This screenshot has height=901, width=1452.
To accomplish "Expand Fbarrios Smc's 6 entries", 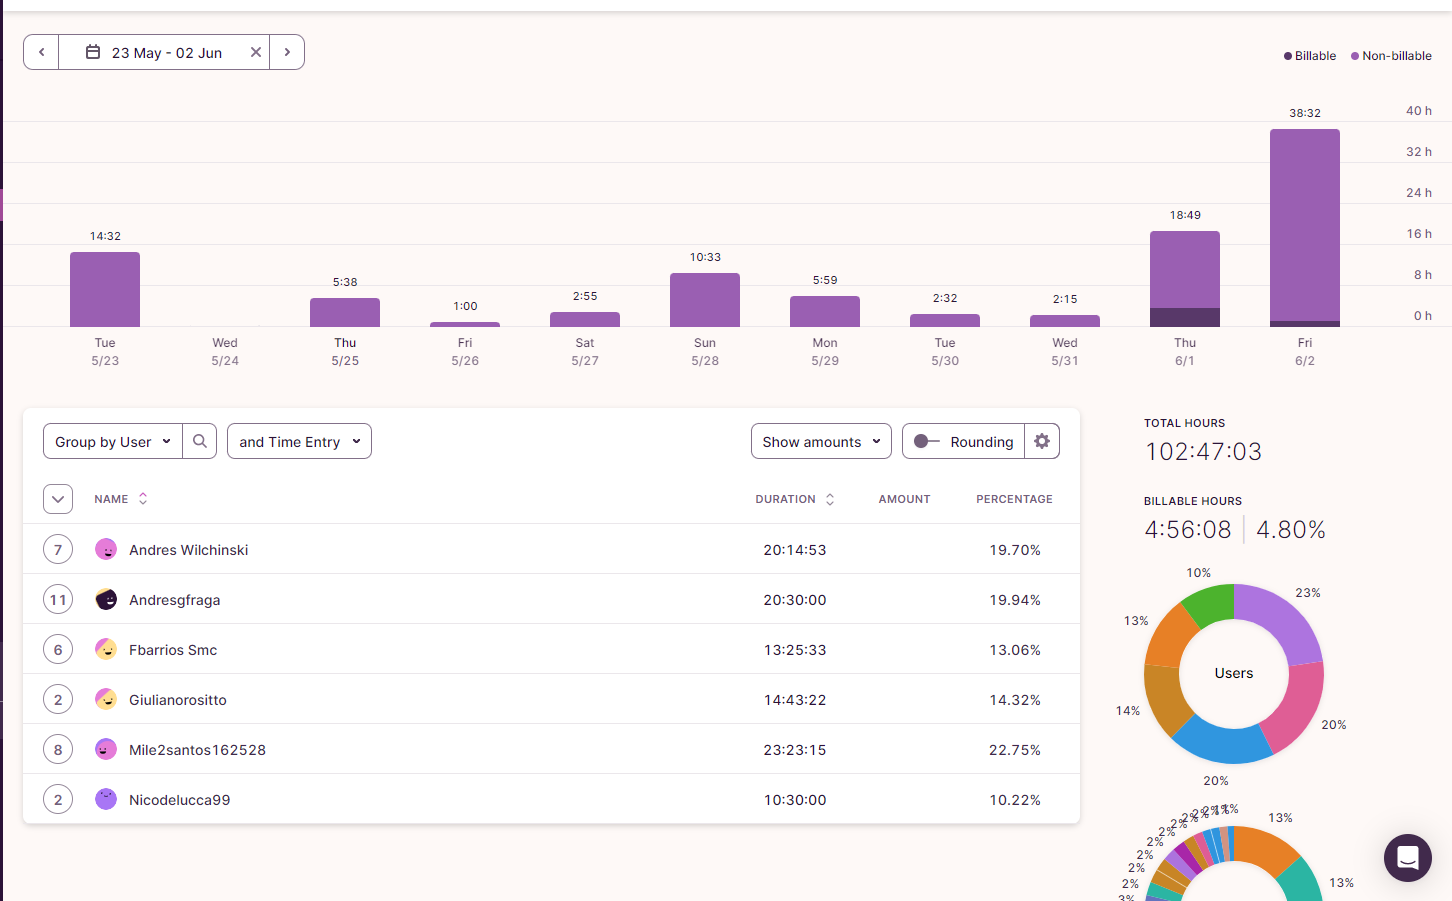I will [58, 649].
